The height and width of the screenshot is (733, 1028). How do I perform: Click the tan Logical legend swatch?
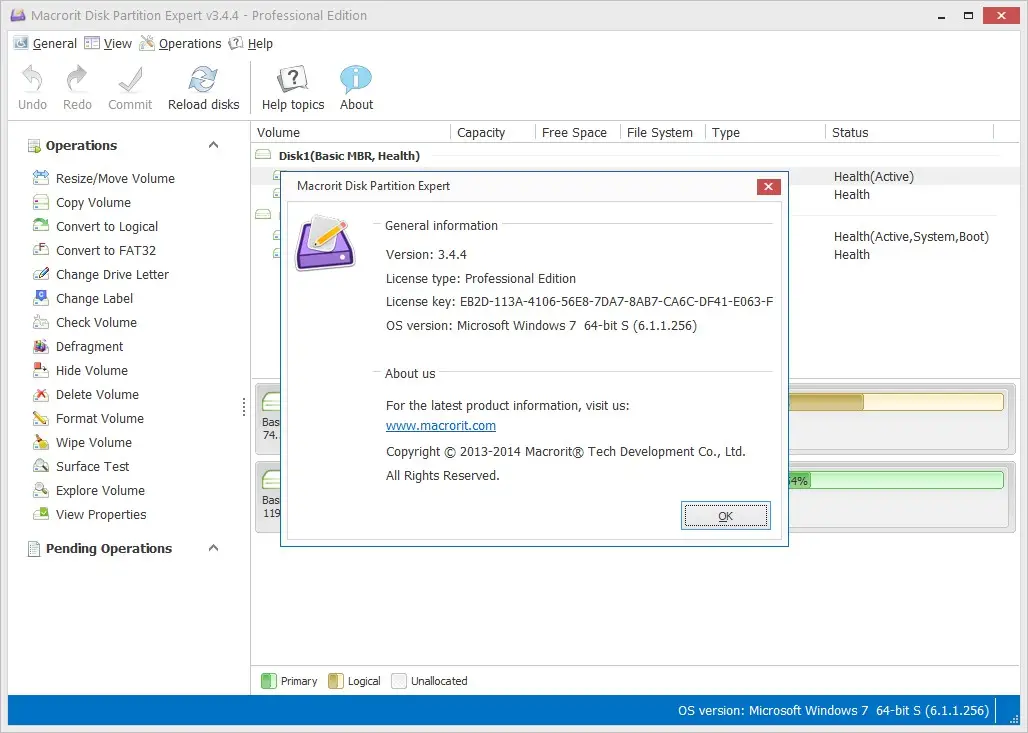pos(335,681)
